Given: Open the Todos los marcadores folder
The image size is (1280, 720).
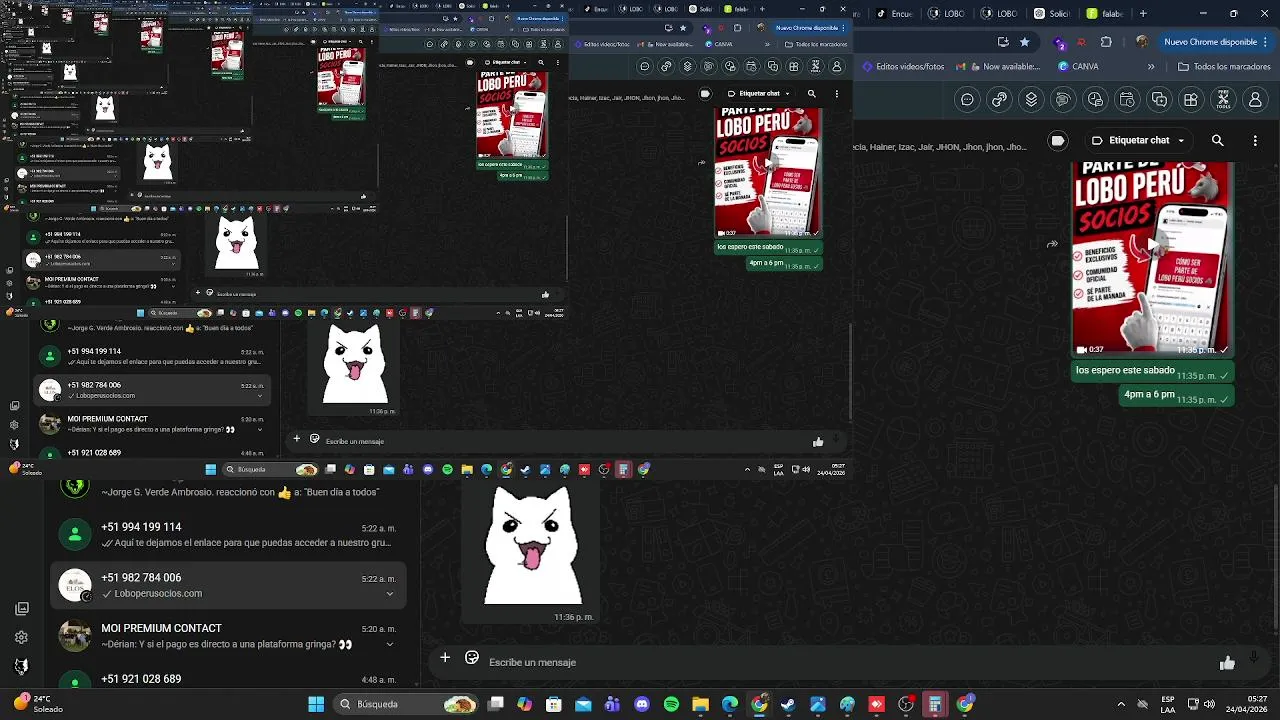Looking at the screenshot, I should coord(1224,67).
